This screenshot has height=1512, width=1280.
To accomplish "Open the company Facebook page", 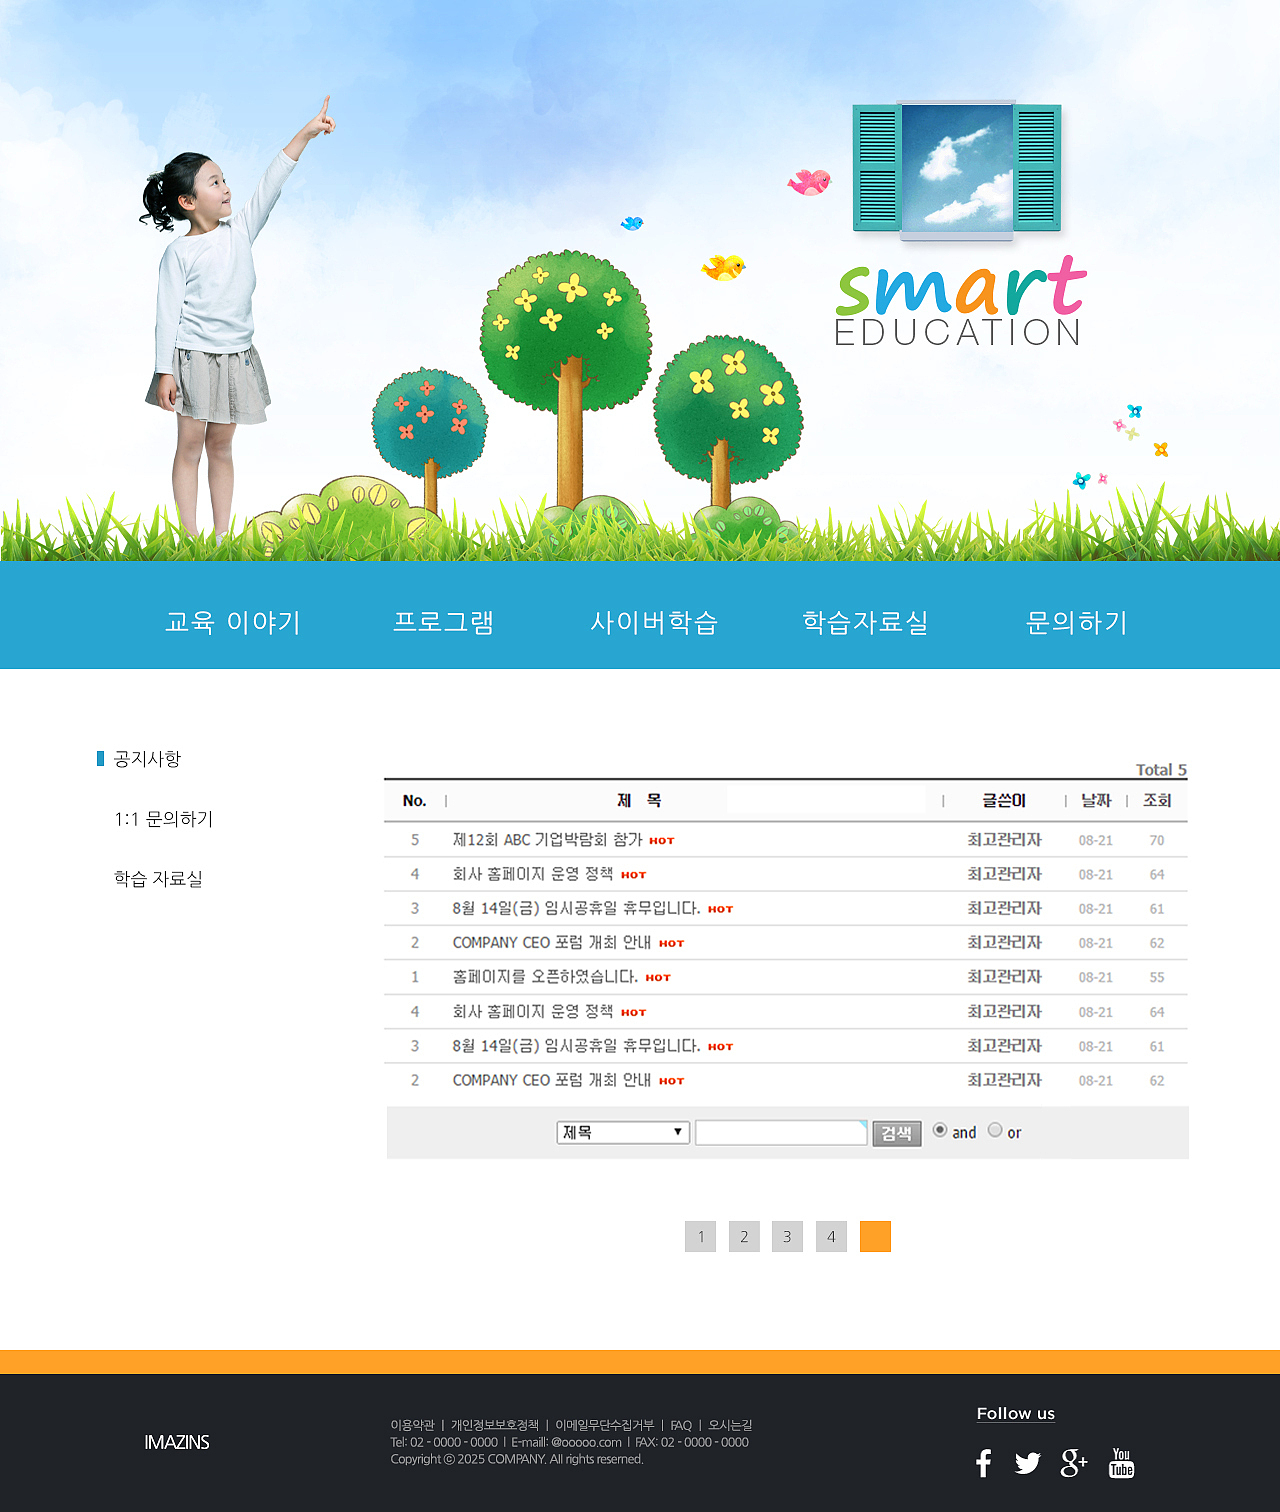I will [x=982, y=1463].
